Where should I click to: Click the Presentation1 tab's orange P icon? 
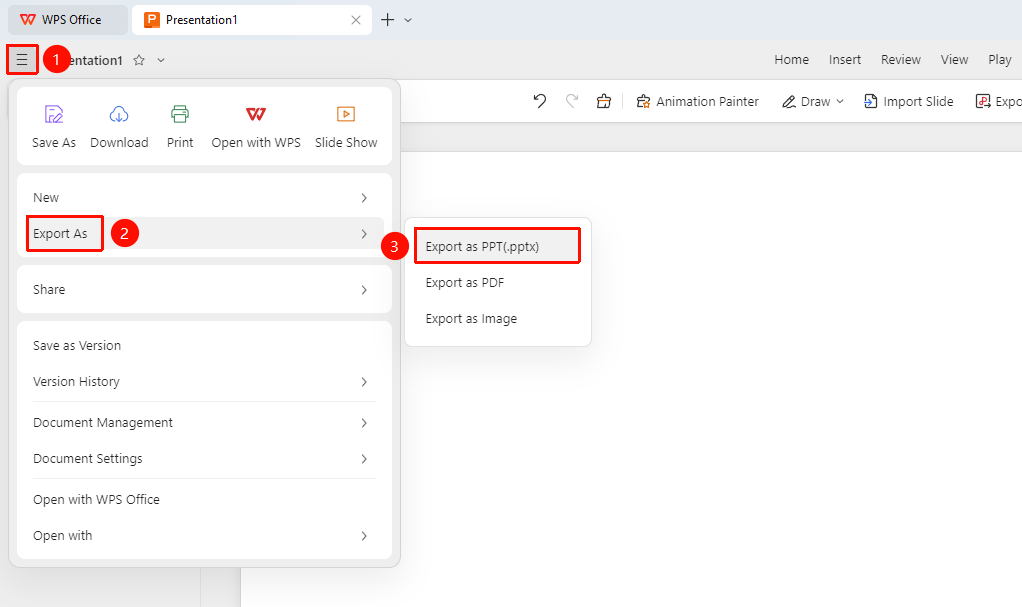[152, 20]
